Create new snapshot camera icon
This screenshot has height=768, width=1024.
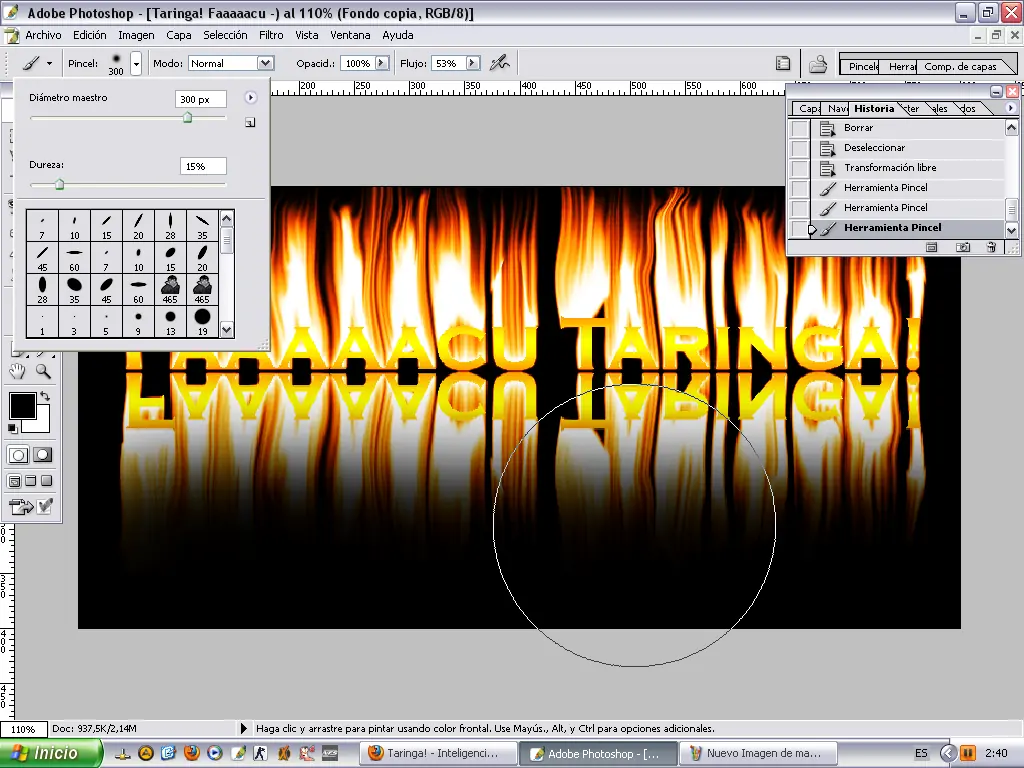click(x=963, y=247)
